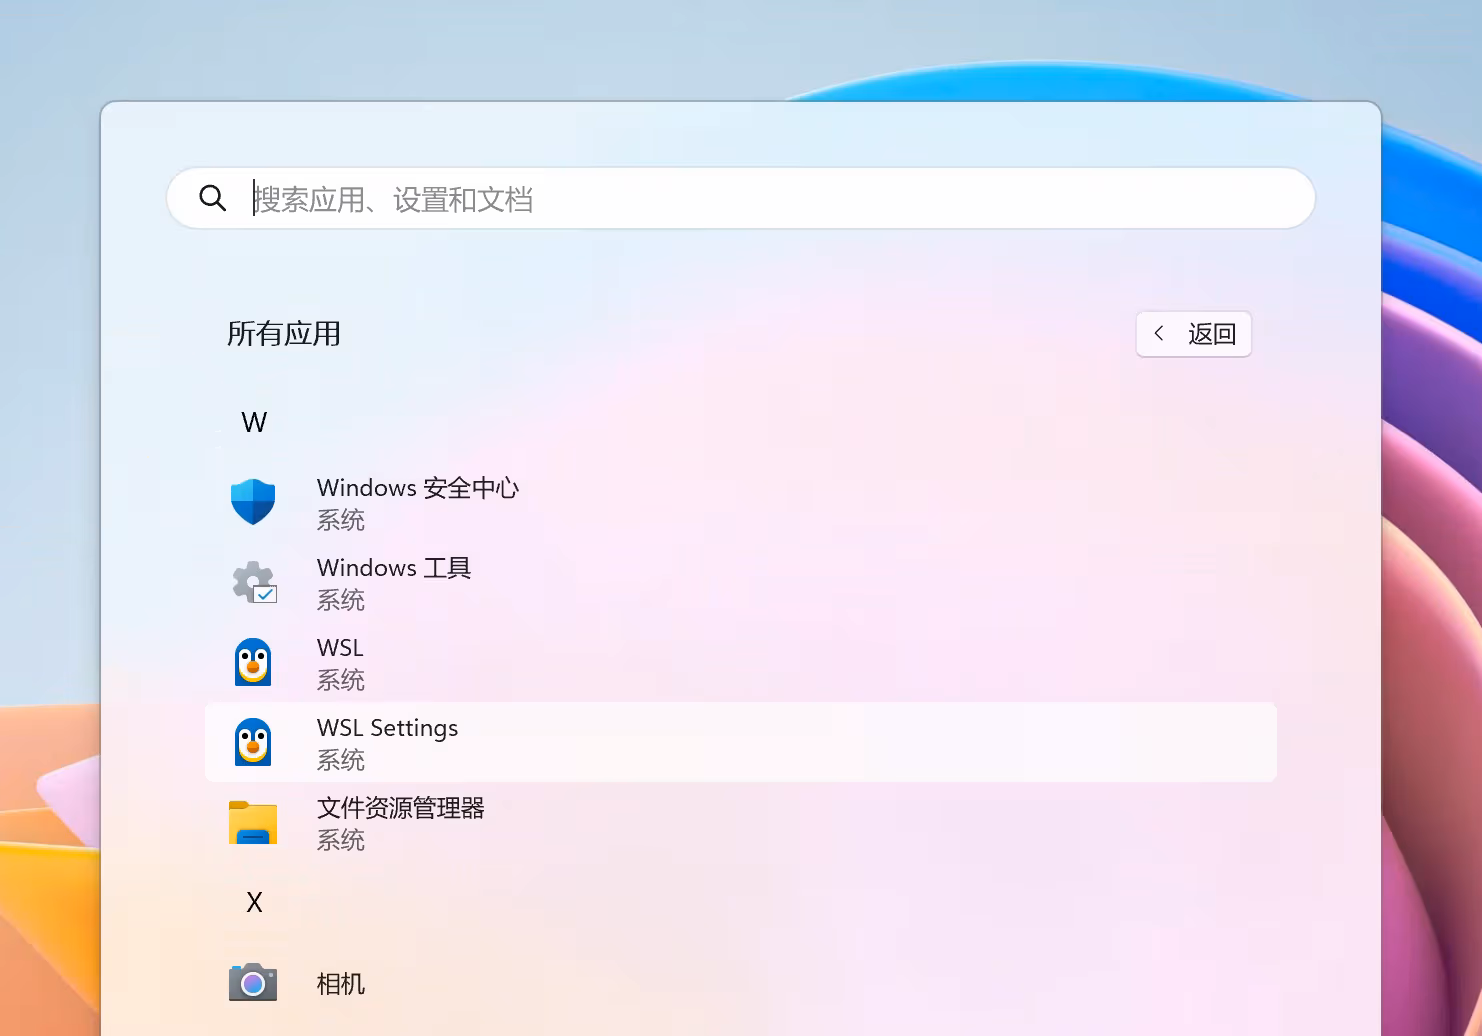
Task: Select the Windows 安全中心 label
Action: point(418,488)
